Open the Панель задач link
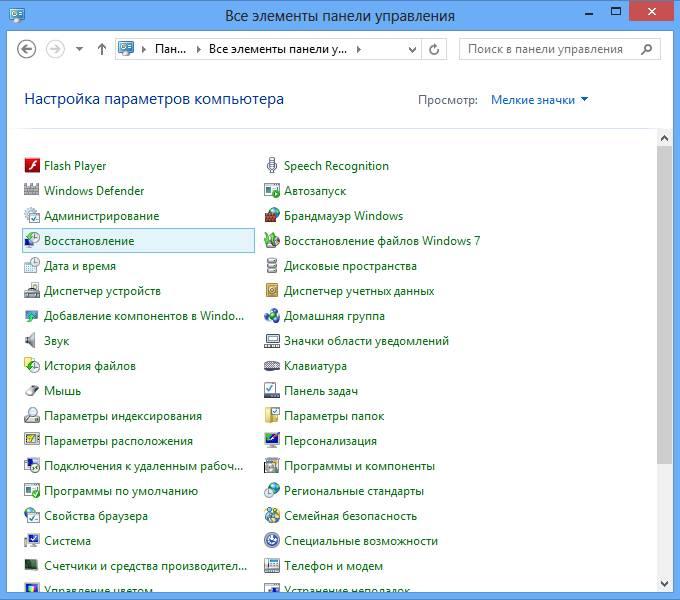680x600 pixels. point(321,391)
